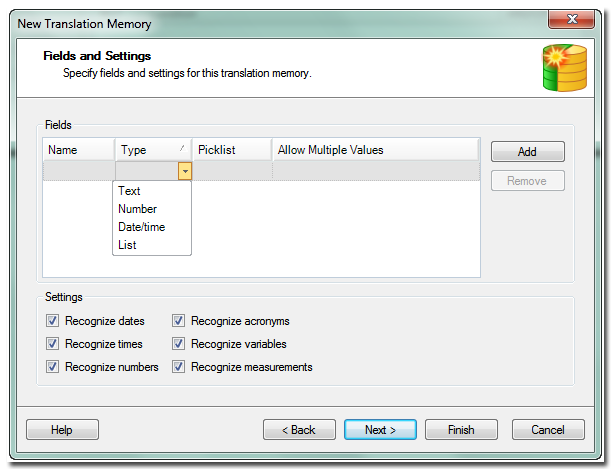Select List field type option
Viewport: 611px width, 469px height.
tap(127, 245)
